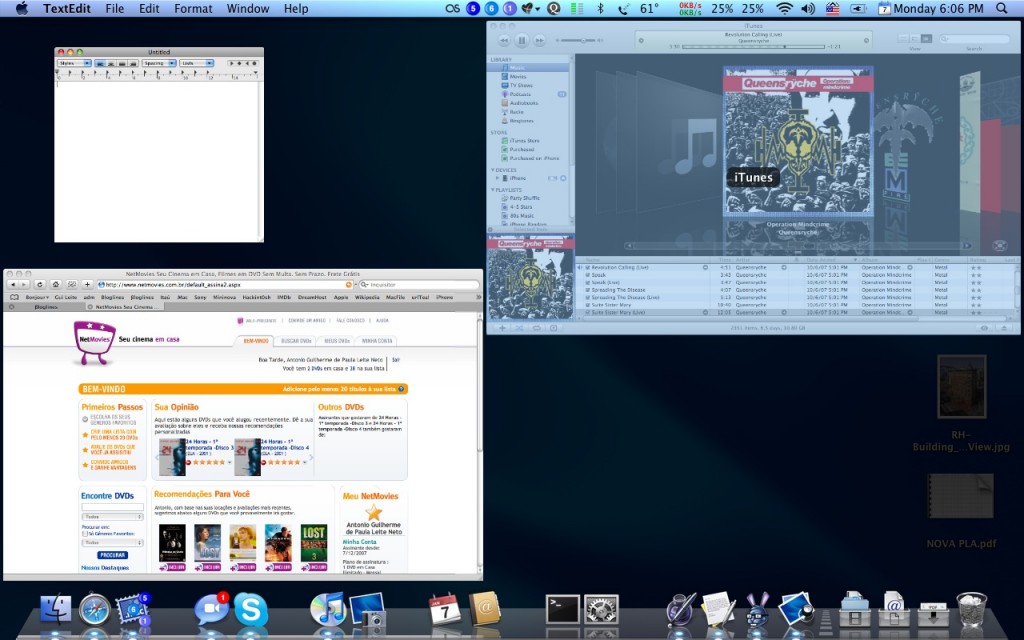Image resolution: width=1024 pixels, height=640 pixels.
Task: Open Address Book from the Dock
Action: (485, 609)
